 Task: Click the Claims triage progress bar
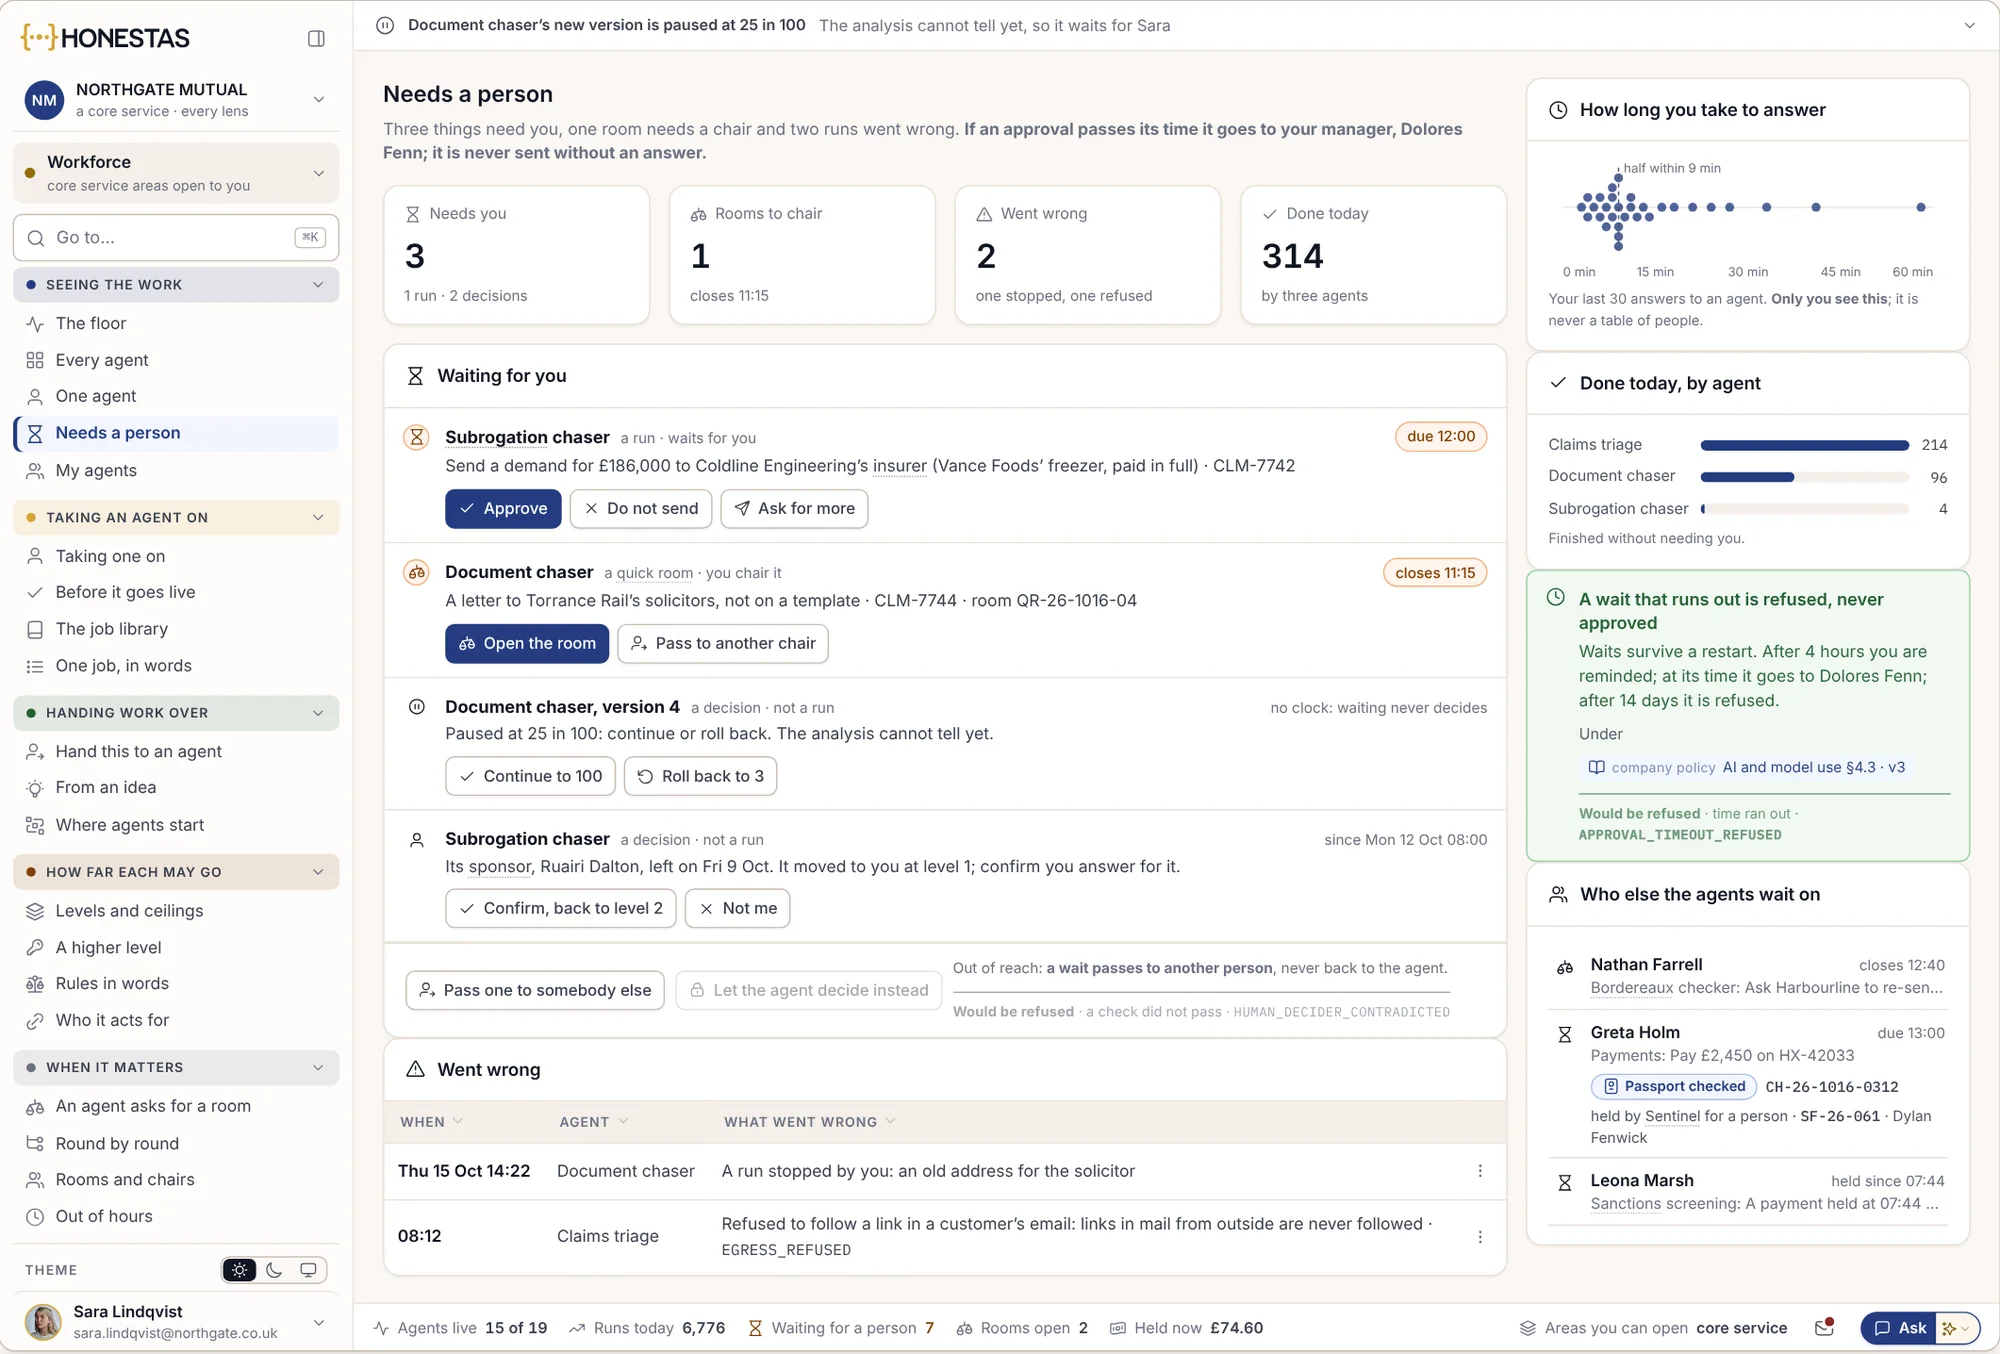(1804, 445)
